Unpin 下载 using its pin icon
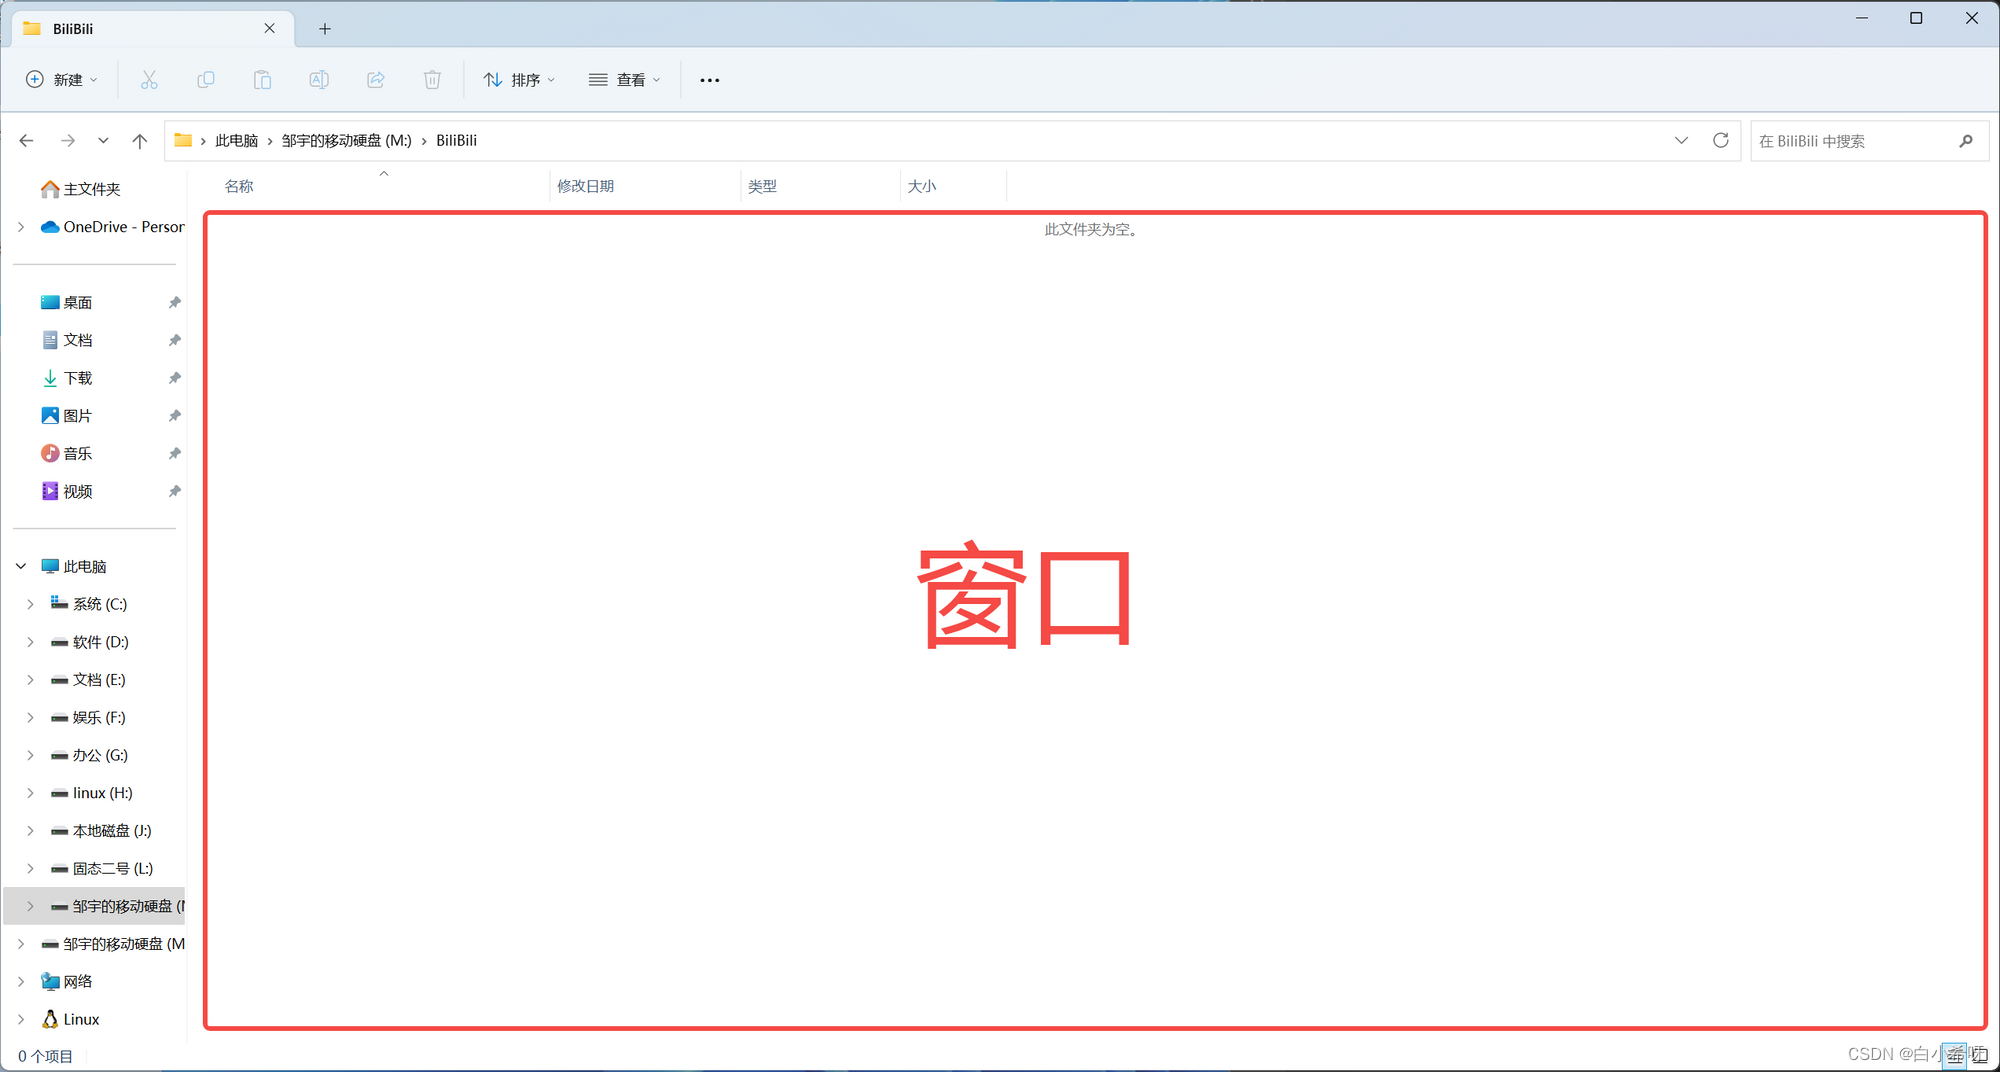Screen dimensions: 2000x1072 175,378
